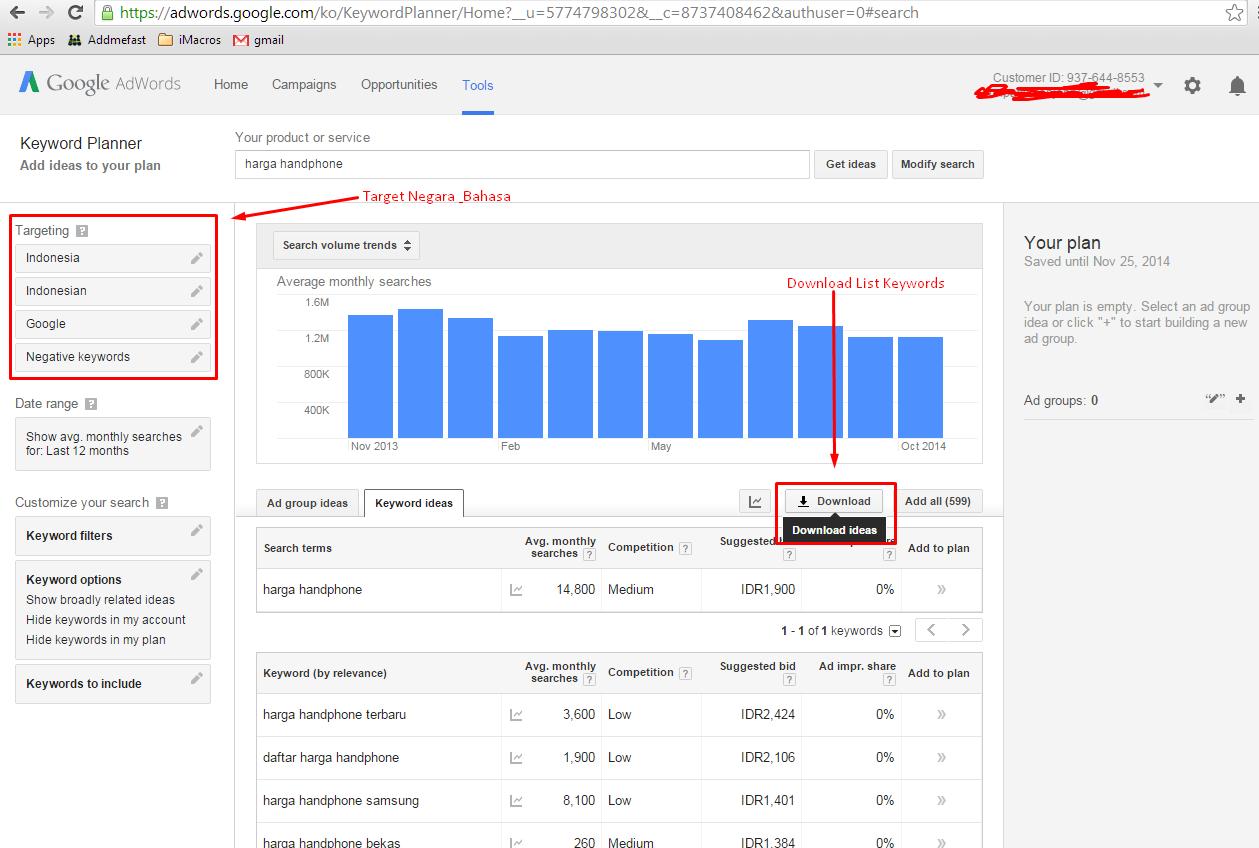Click the browser address bar URL
This screenshot has height=848, width=1259.
519,13
